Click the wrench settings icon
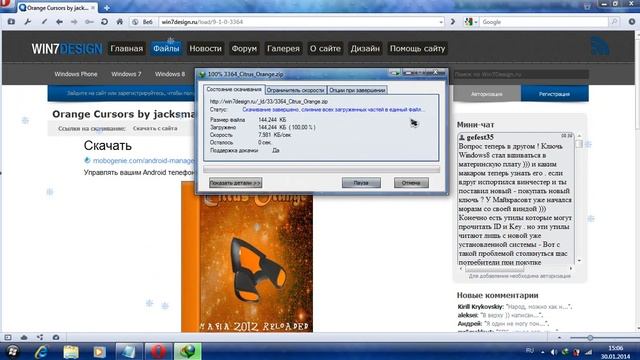640x360 pixels. [x=27, y=22]
